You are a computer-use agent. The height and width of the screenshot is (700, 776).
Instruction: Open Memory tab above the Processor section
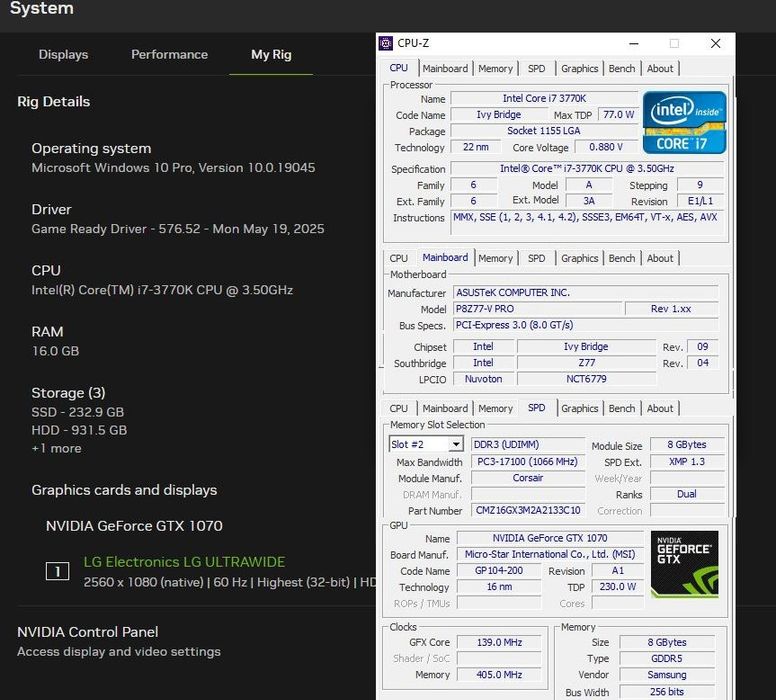495,68
